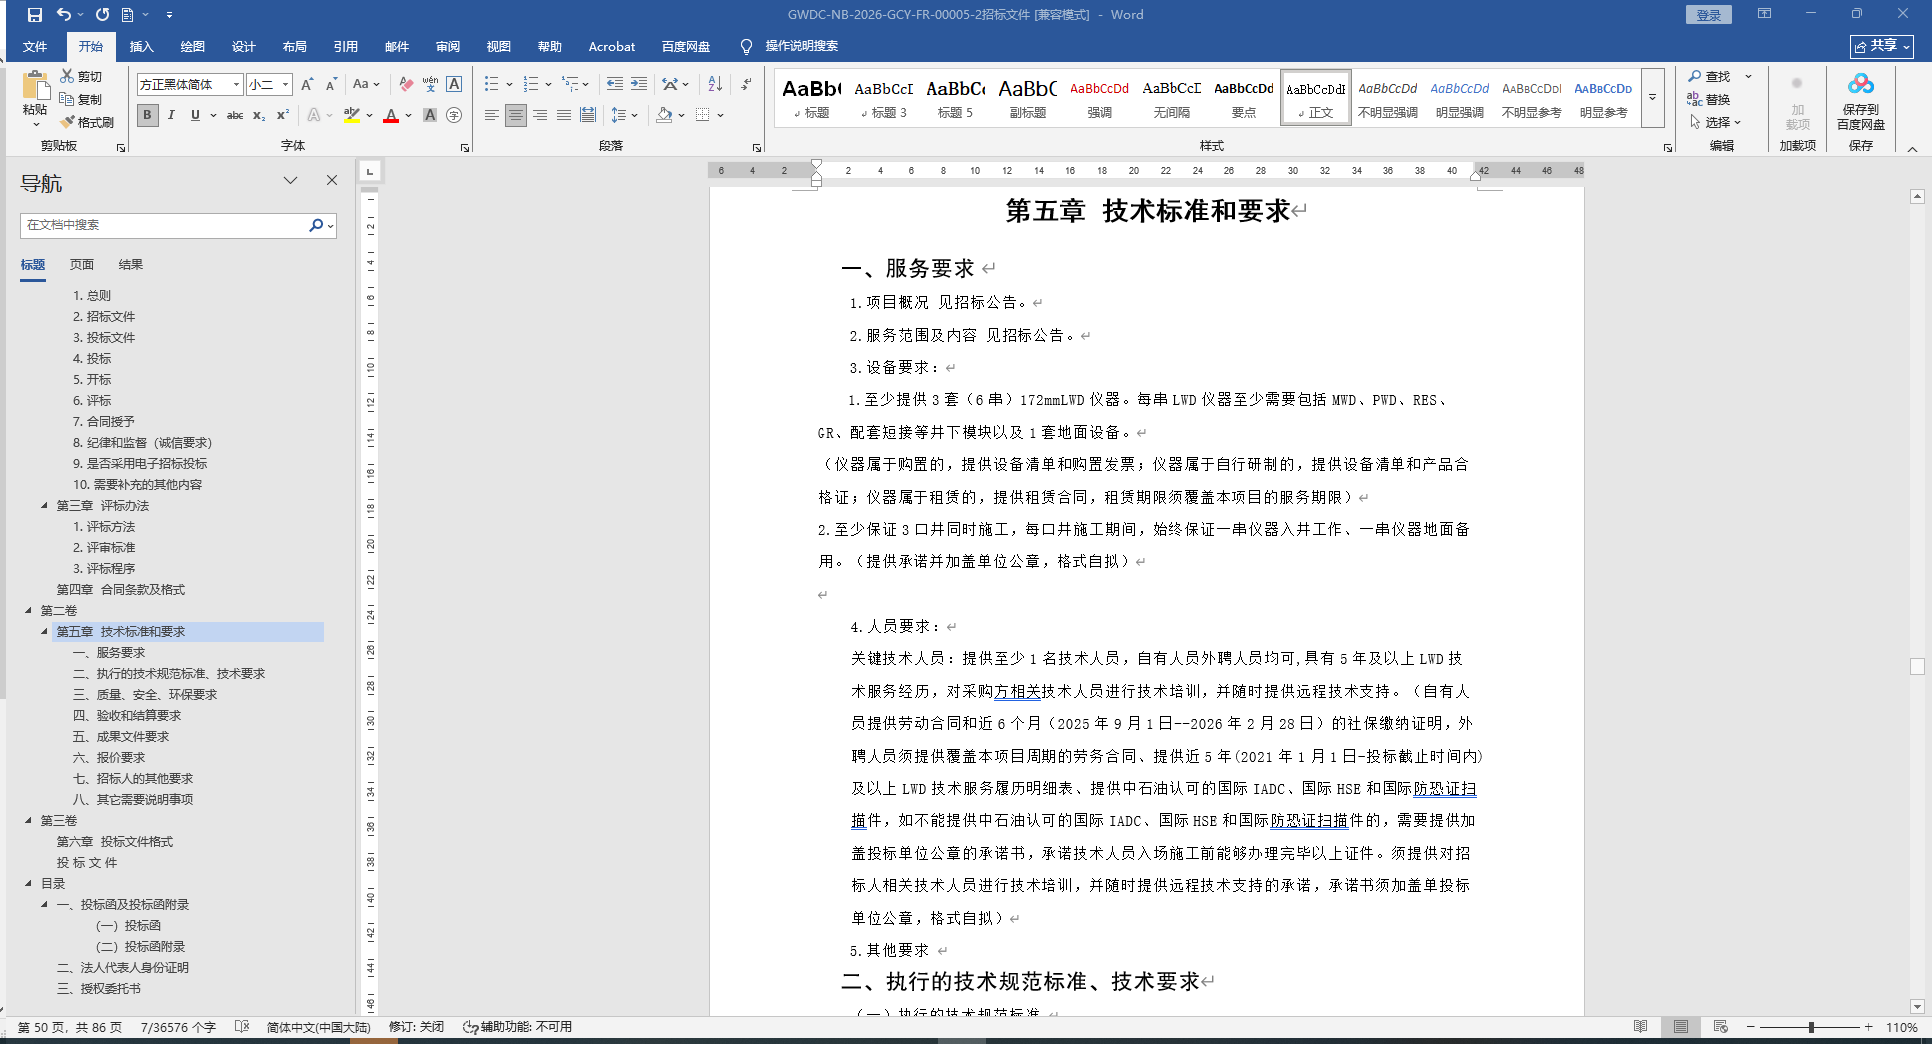
Task: Toggle italic formatting
Action: [171, 115]
